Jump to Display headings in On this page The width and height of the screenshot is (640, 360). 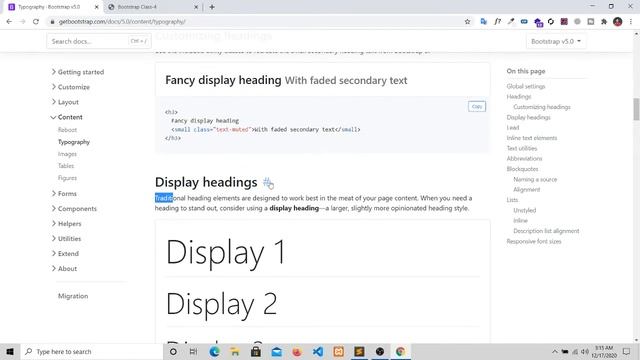click(529, 117)
